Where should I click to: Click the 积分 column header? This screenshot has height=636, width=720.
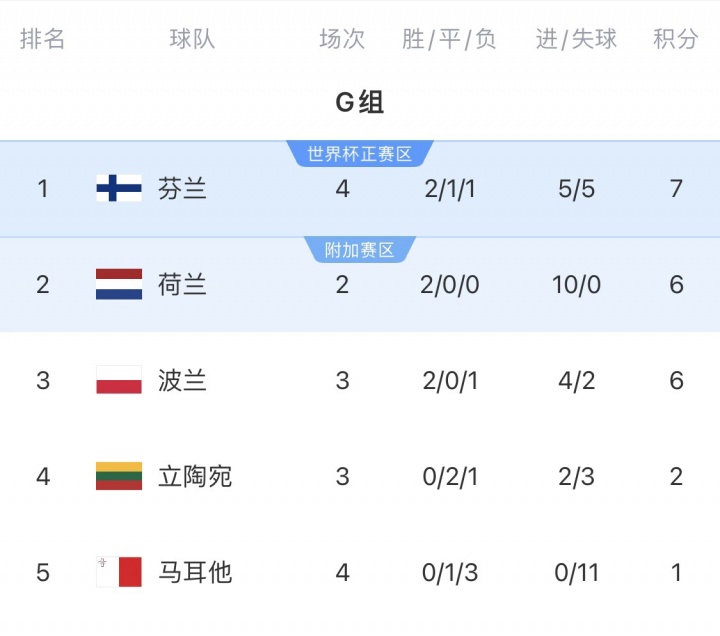tap(676, 39)
